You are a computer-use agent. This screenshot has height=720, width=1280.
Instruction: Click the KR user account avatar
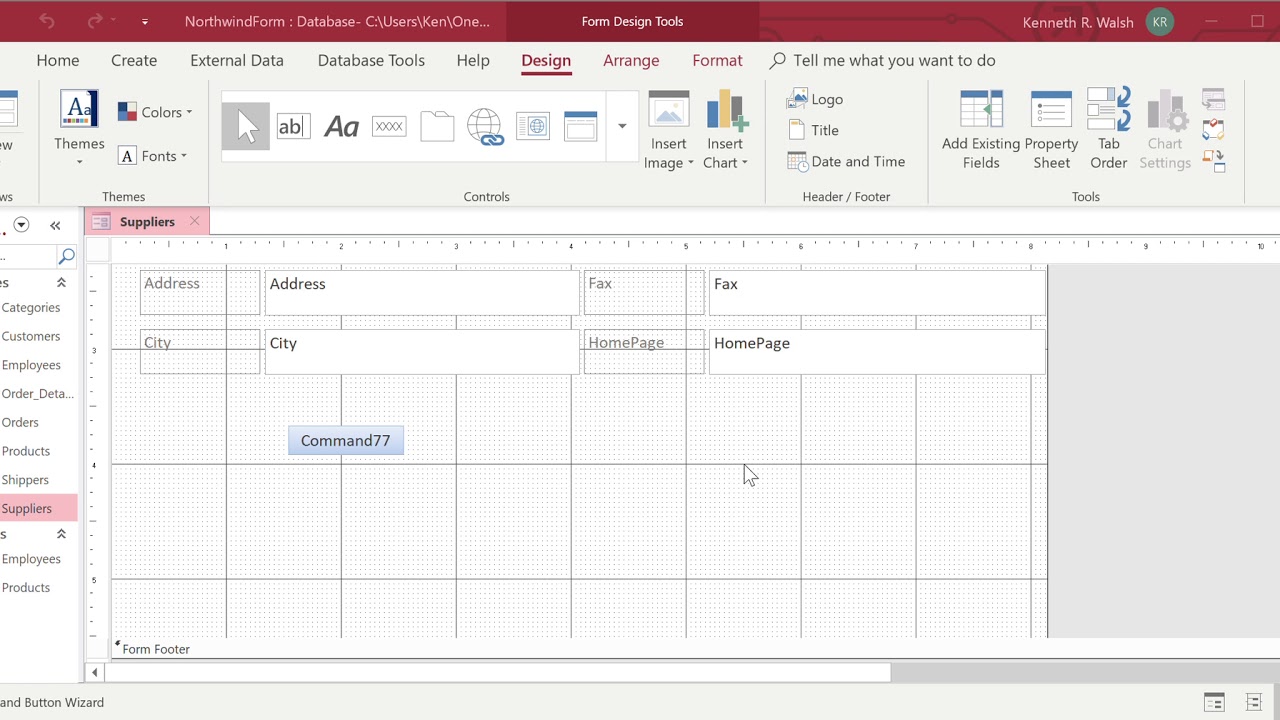point(1160,22)
